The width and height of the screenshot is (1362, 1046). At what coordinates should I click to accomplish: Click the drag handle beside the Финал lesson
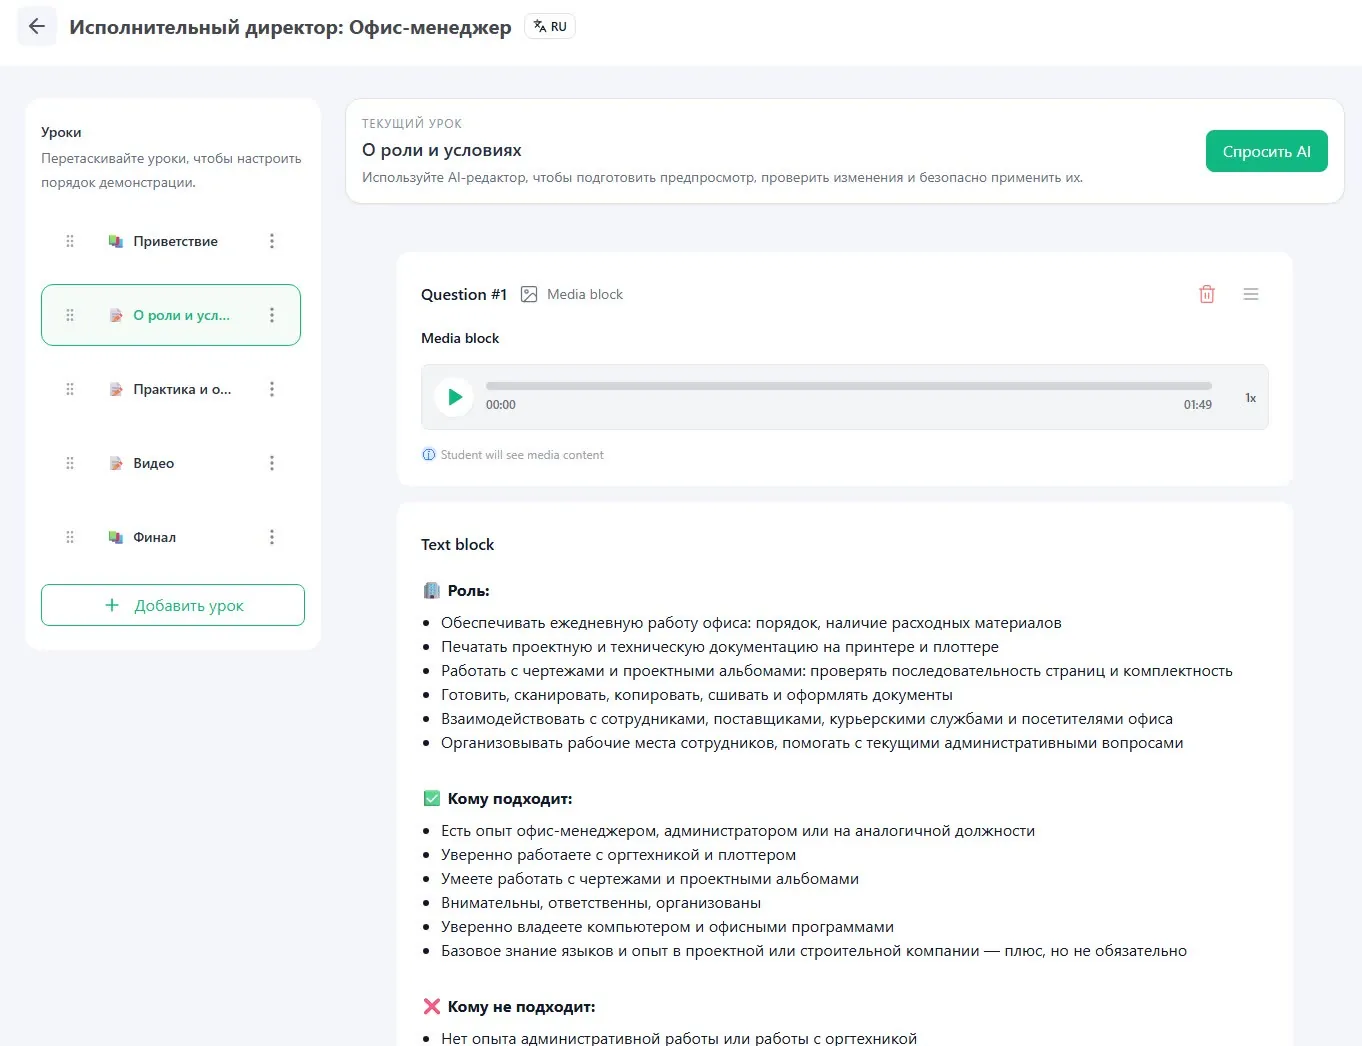click(x=70, y=537)
